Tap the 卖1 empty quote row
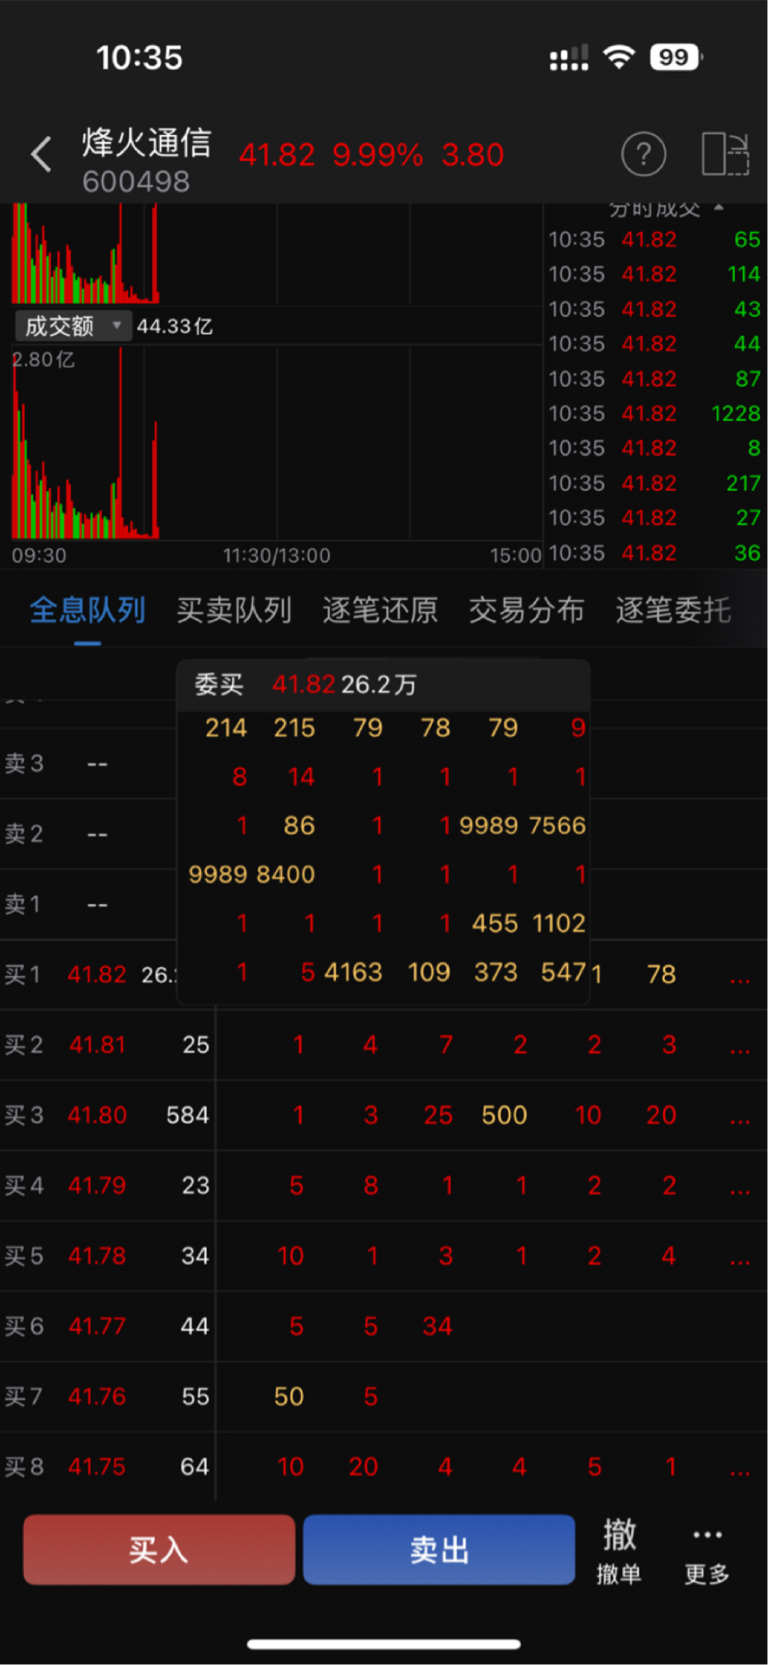The image size is (768, 1665). point(88,904)
